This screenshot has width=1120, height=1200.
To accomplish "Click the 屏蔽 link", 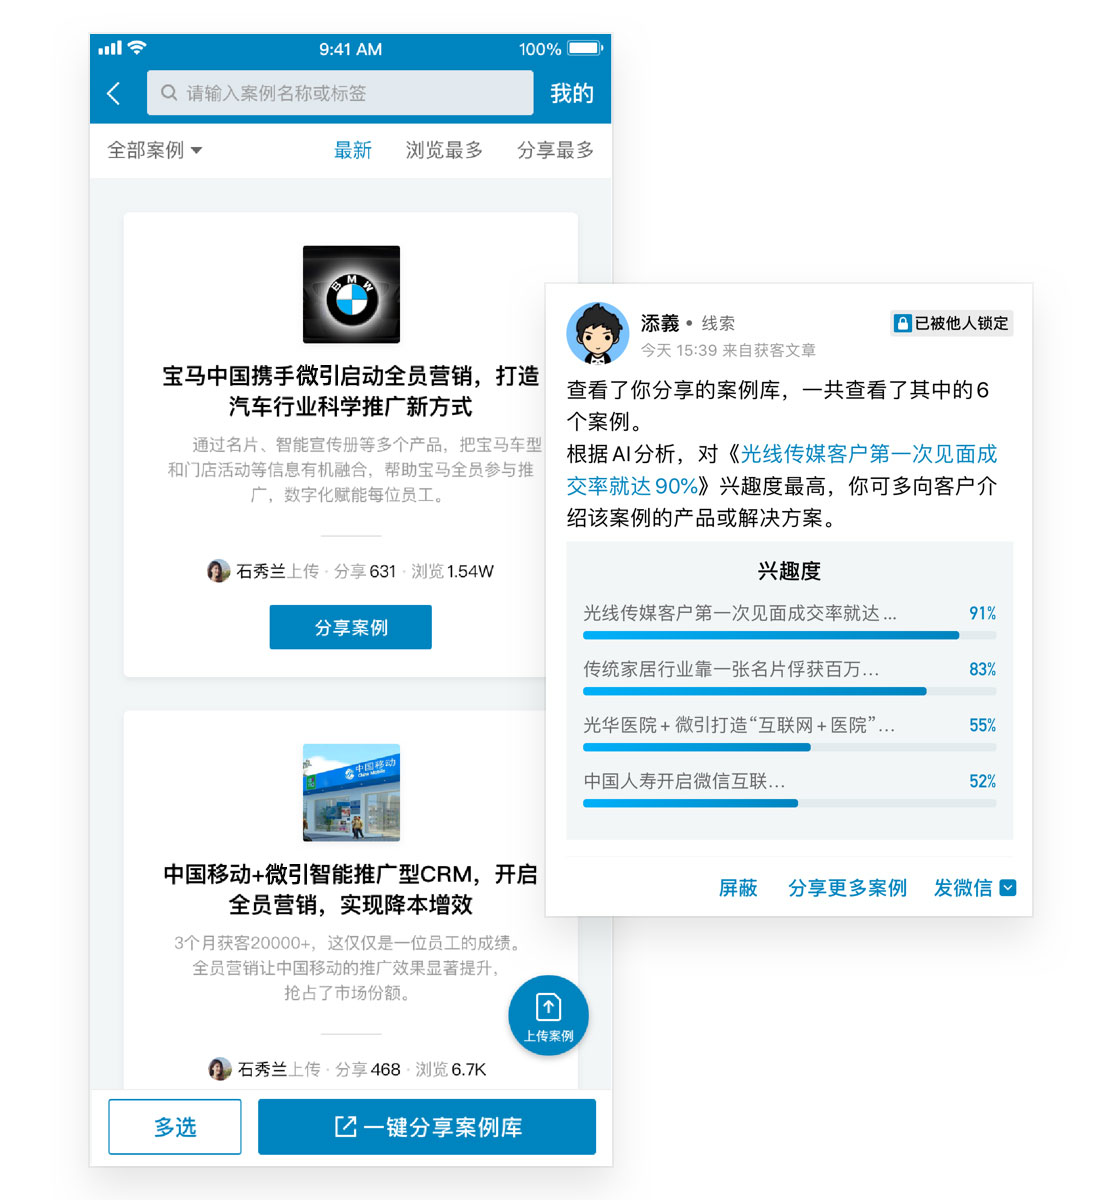I will pos(738,888).
